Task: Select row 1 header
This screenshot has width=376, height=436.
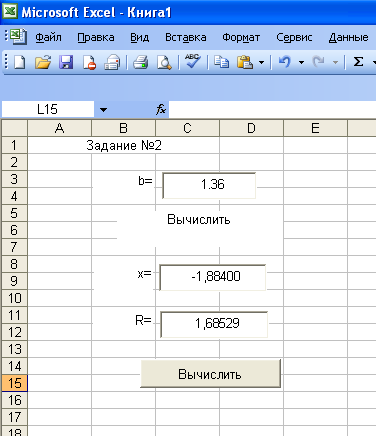Action: pos(14,145)
